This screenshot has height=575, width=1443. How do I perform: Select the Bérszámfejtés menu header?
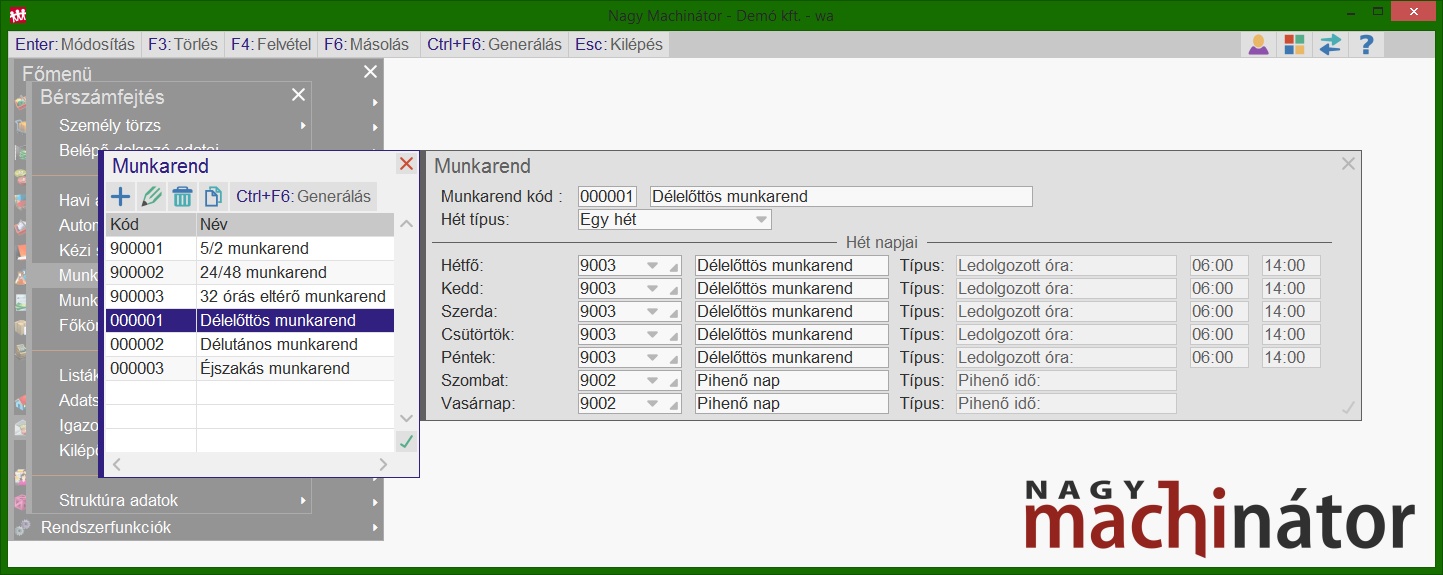tap(102, 97)
